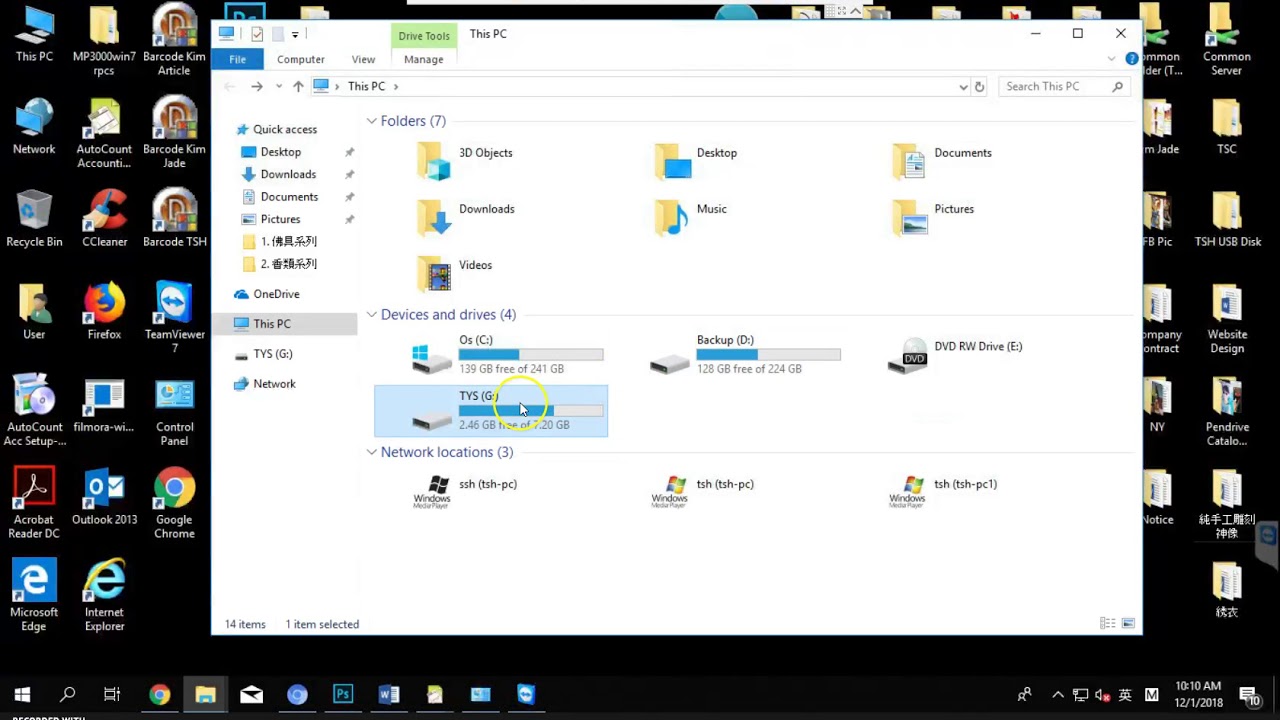
Task: Select This PC in navigation pane
Action: (284, 324)
